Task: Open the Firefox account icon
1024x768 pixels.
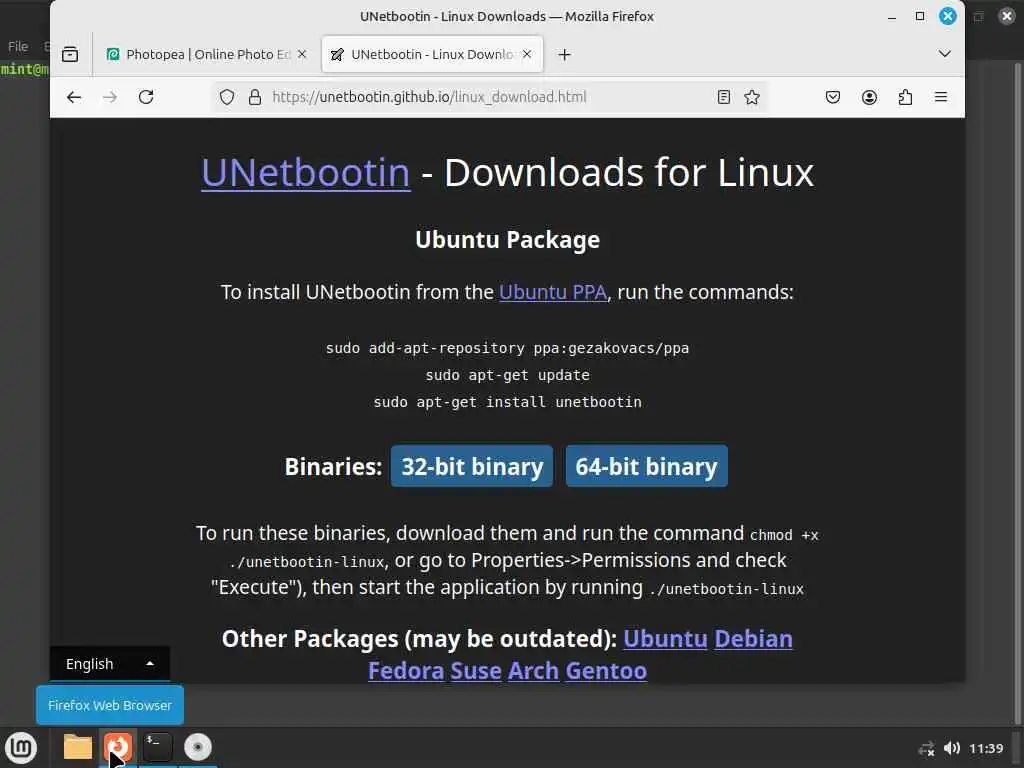Action: point(869,97)
